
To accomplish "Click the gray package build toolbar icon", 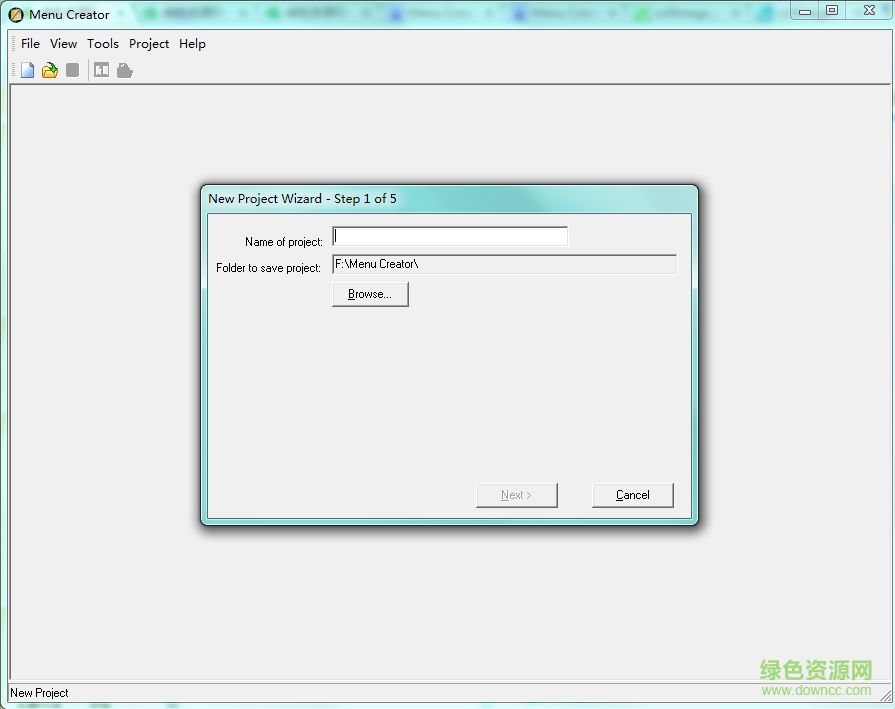I will [x=124, y=70].
